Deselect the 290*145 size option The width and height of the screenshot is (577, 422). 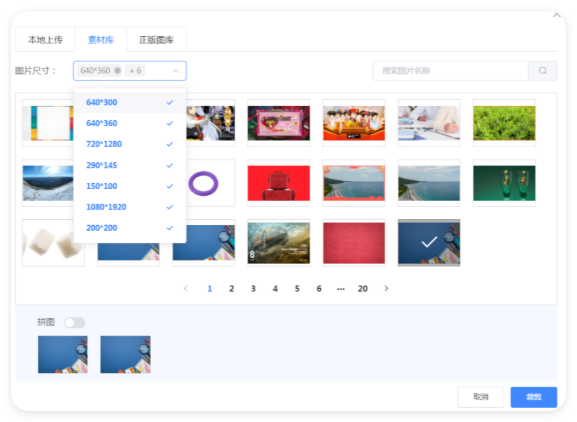130,165
